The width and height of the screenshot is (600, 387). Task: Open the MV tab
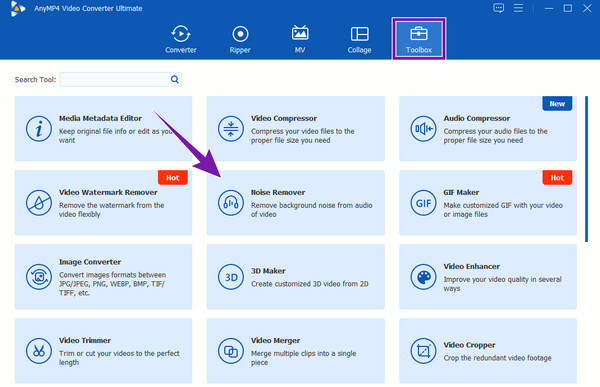pos(300,39)
